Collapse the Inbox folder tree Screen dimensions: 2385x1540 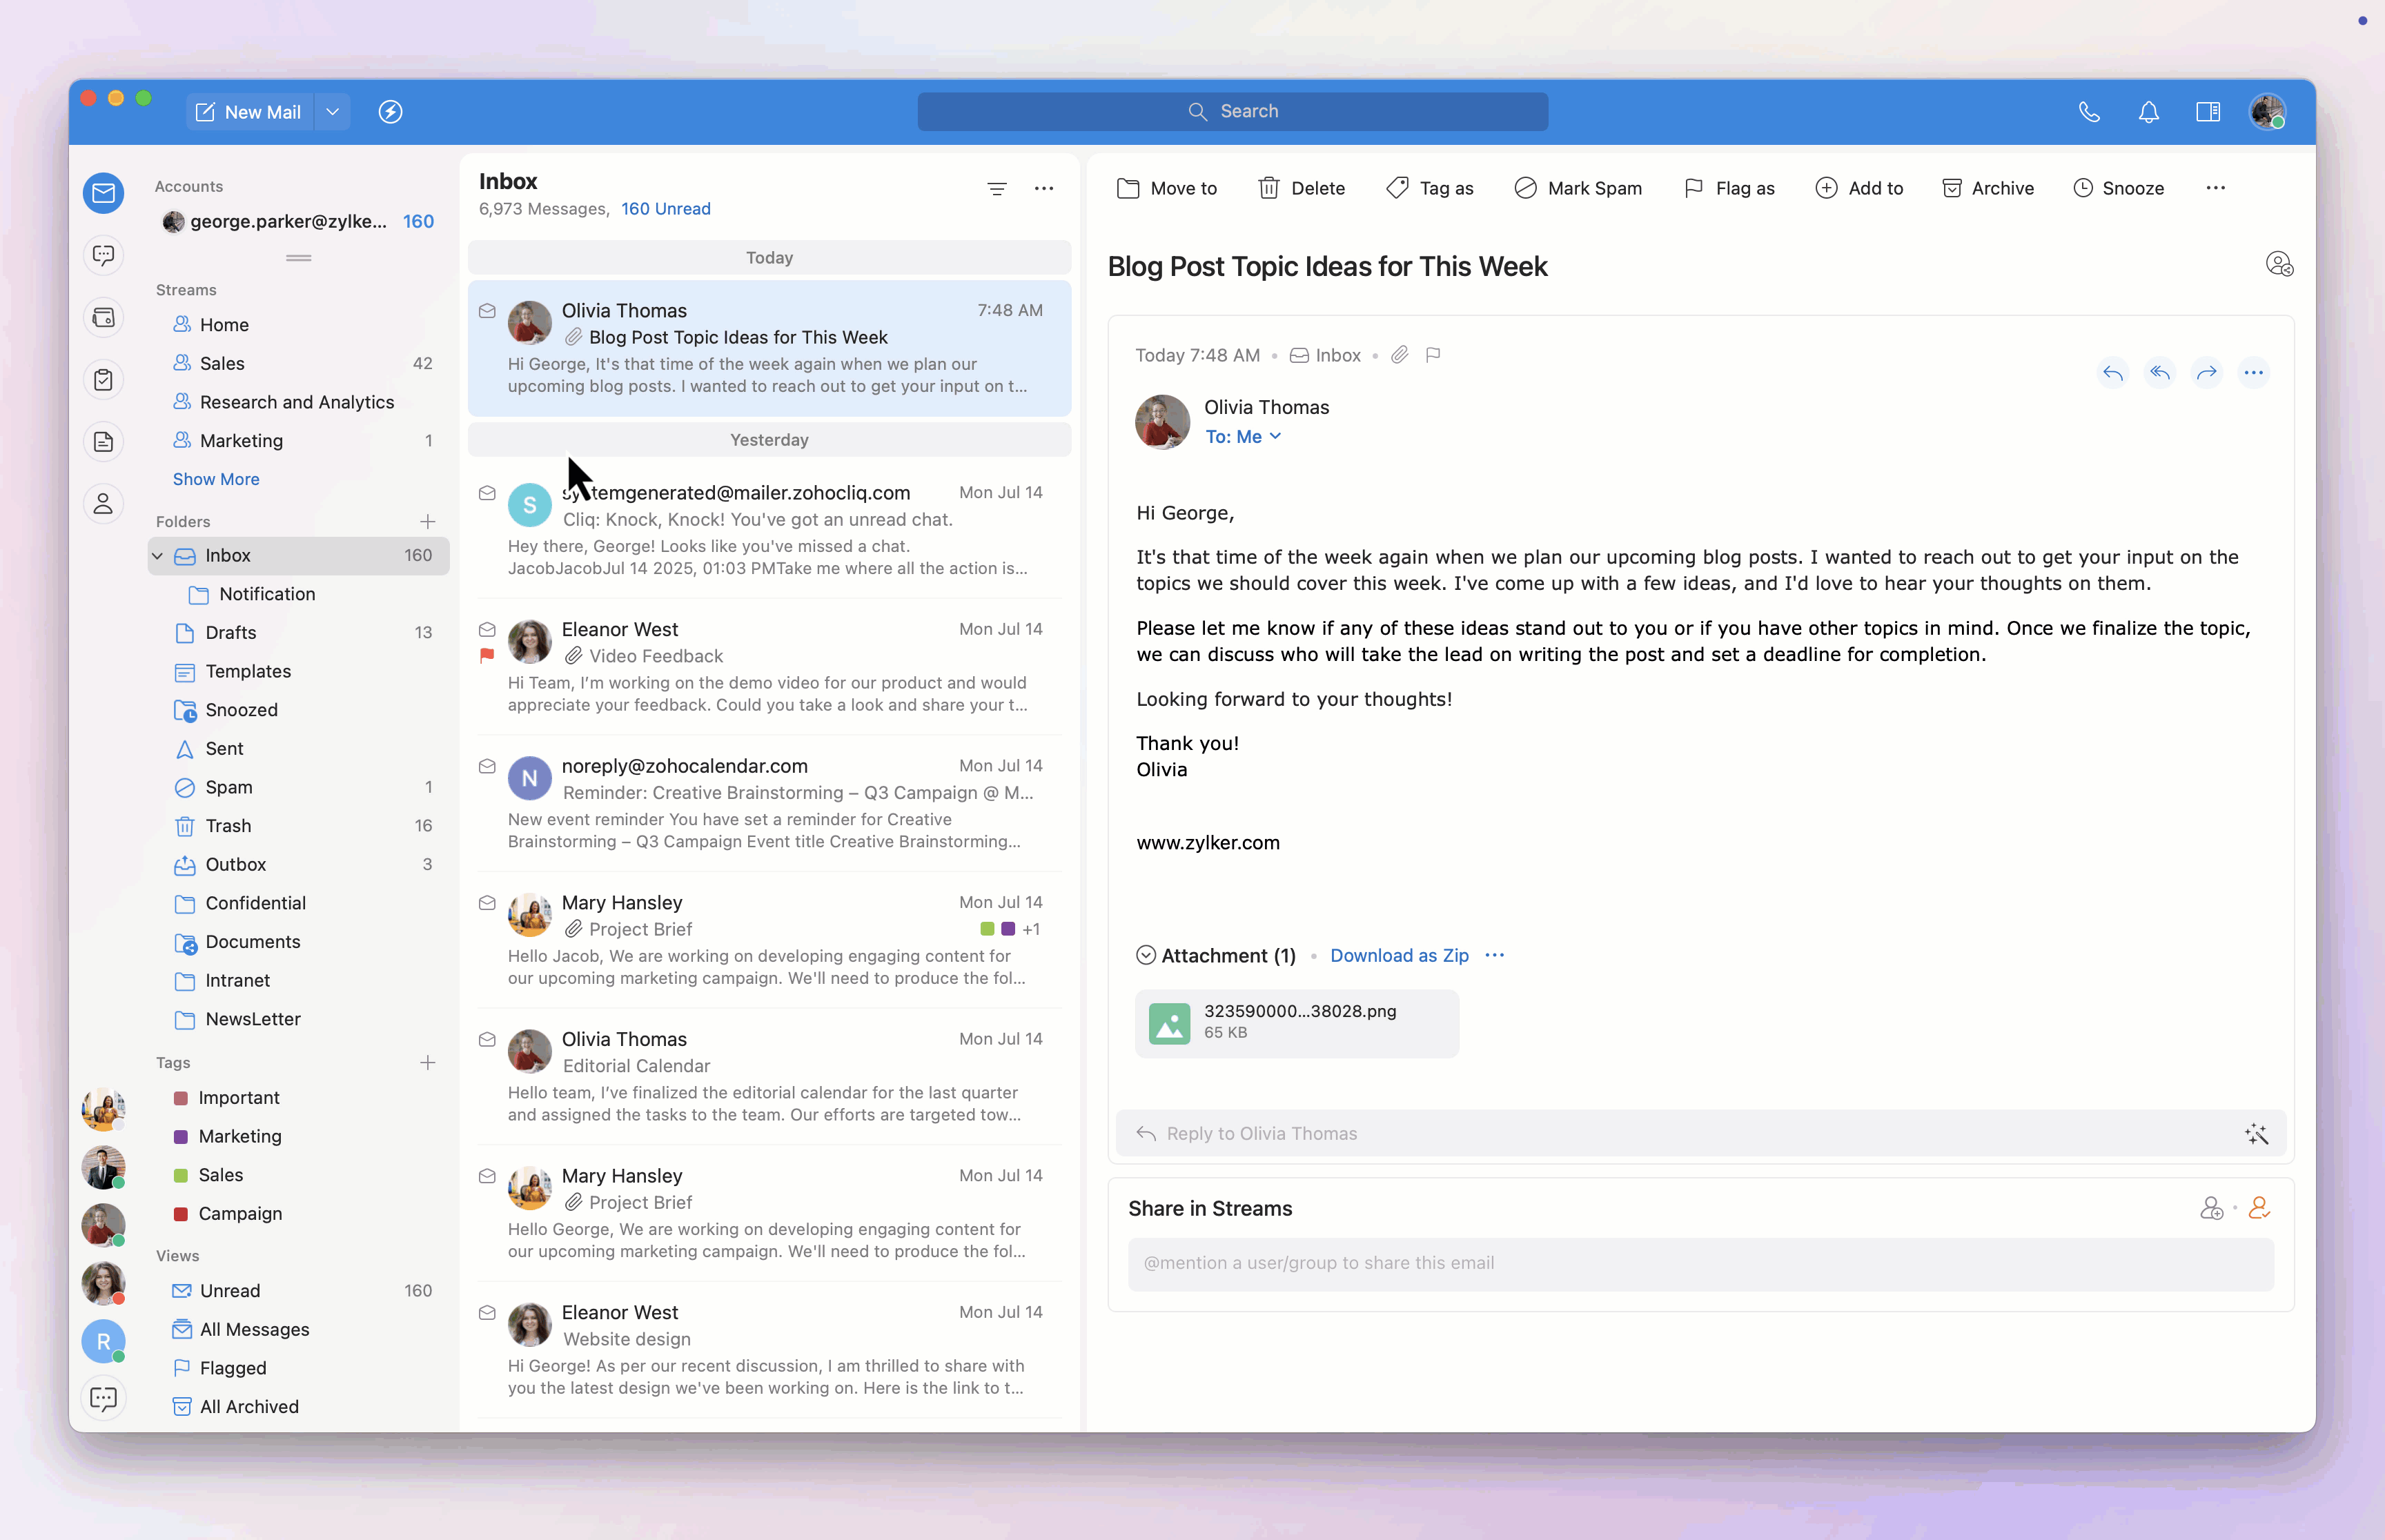point(158,556)
